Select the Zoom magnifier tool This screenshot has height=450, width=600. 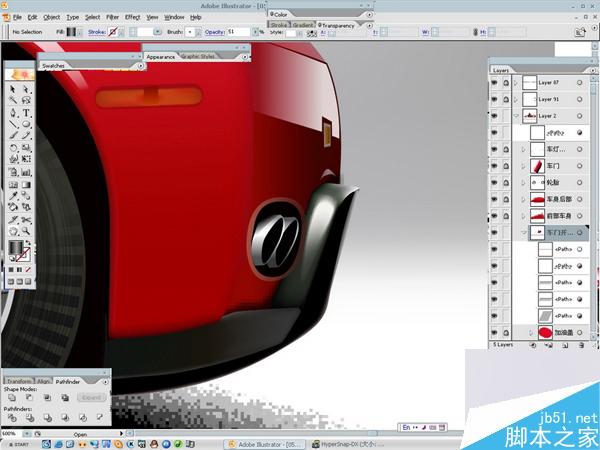[x=26, y=232]
